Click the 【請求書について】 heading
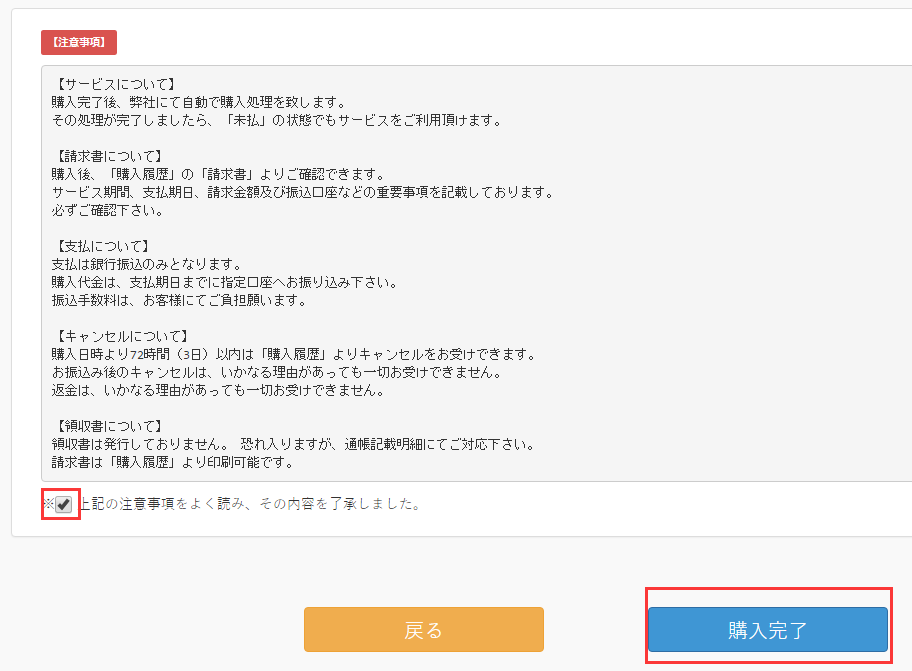The image size is (912, 671). (x=107, y=156)
